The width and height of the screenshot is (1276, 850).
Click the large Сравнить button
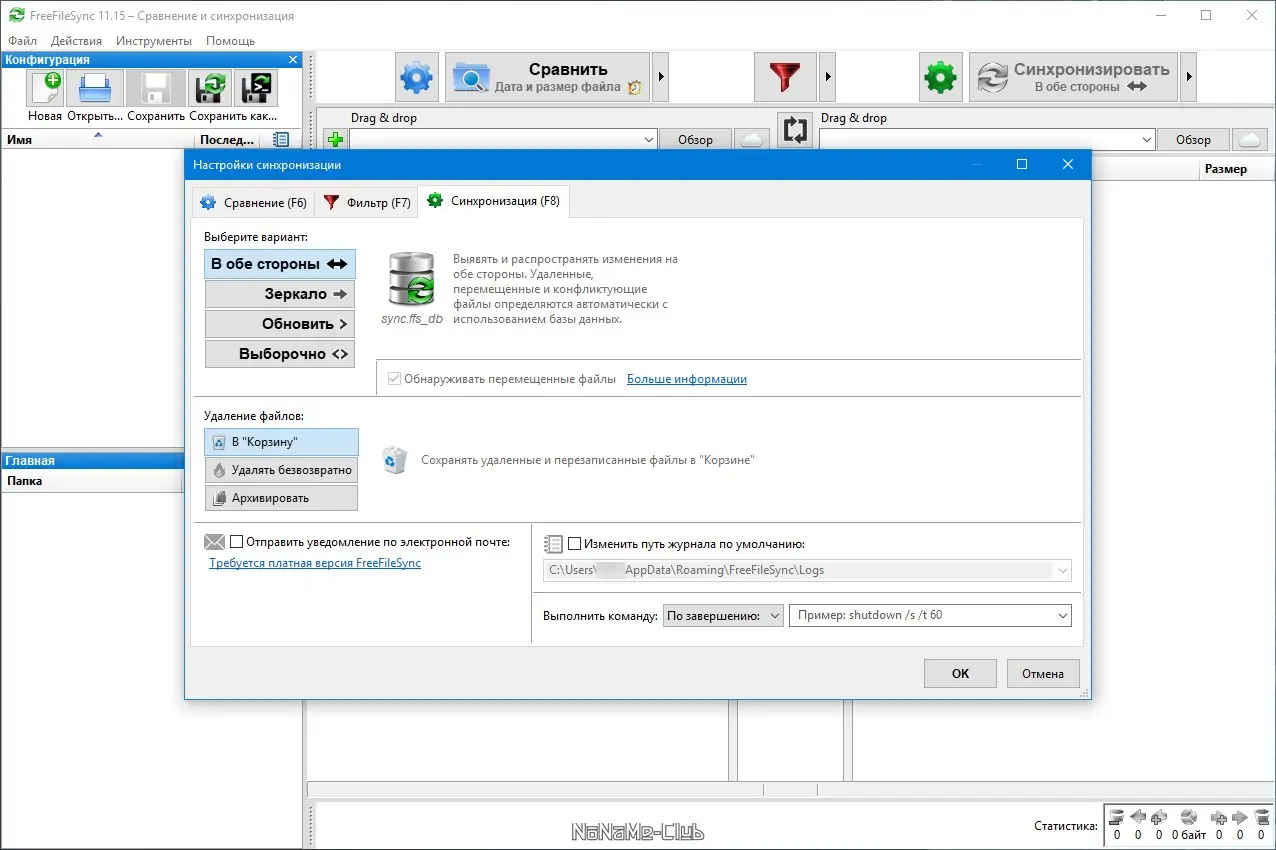(547, 77)
